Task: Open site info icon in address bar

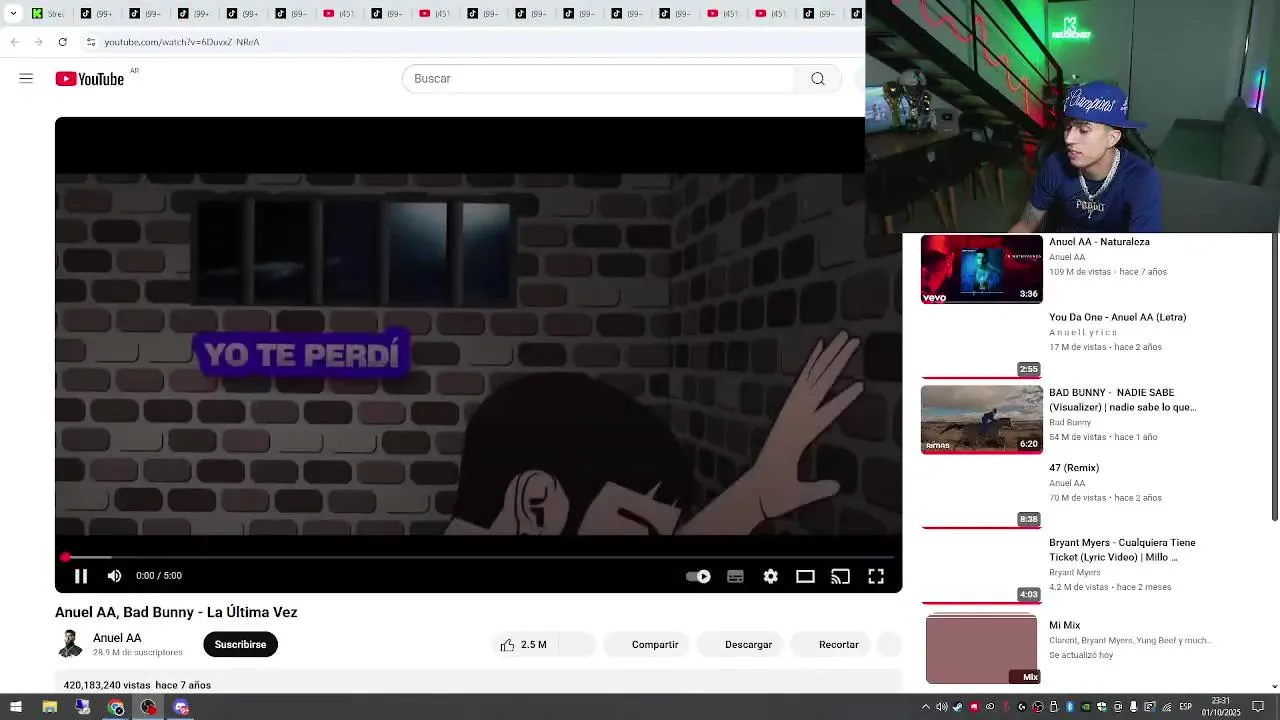Action: 90,42
